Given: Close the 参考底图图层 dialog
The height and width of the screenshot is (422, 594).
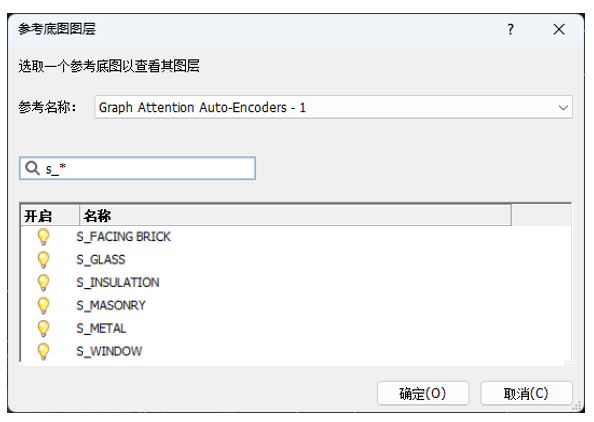Looking at the screenshot, I should click(559, 29).
